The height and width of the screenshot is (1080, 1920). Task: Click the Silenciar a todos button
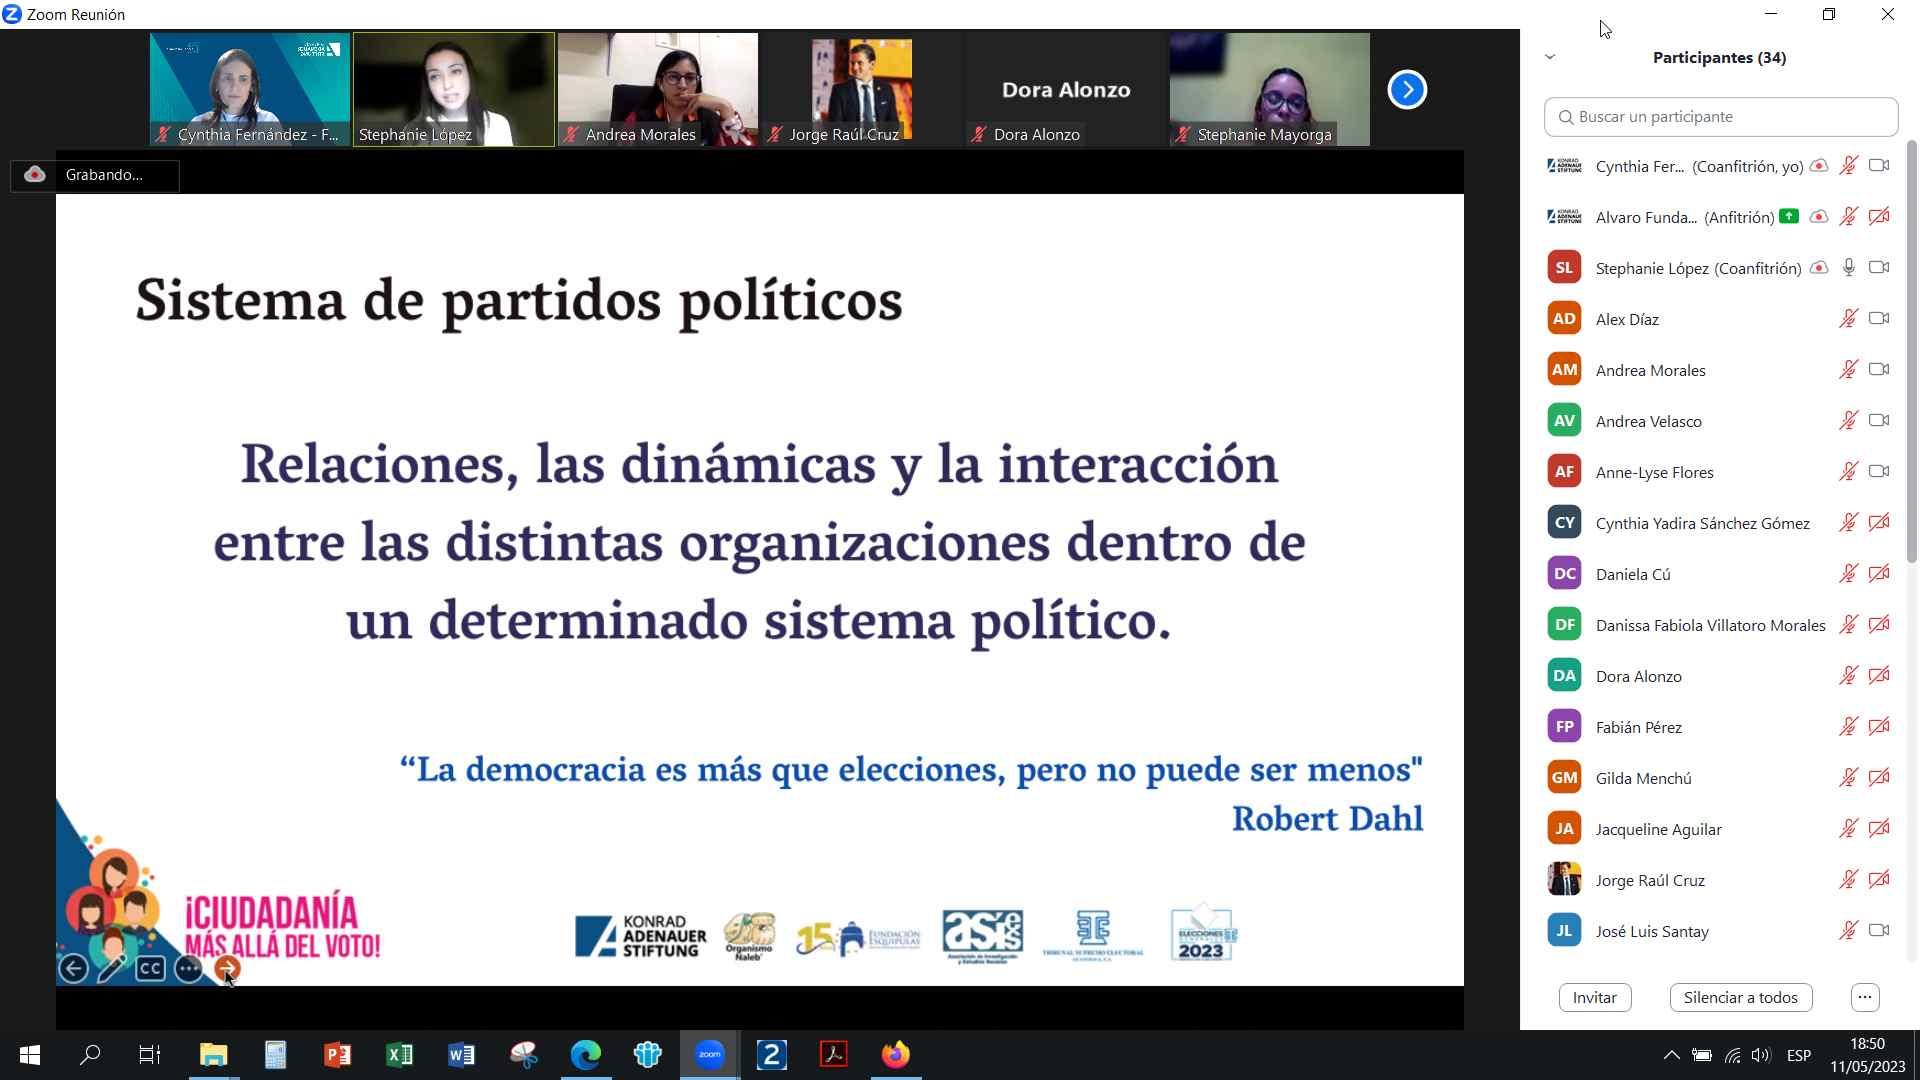(1741, 997)
